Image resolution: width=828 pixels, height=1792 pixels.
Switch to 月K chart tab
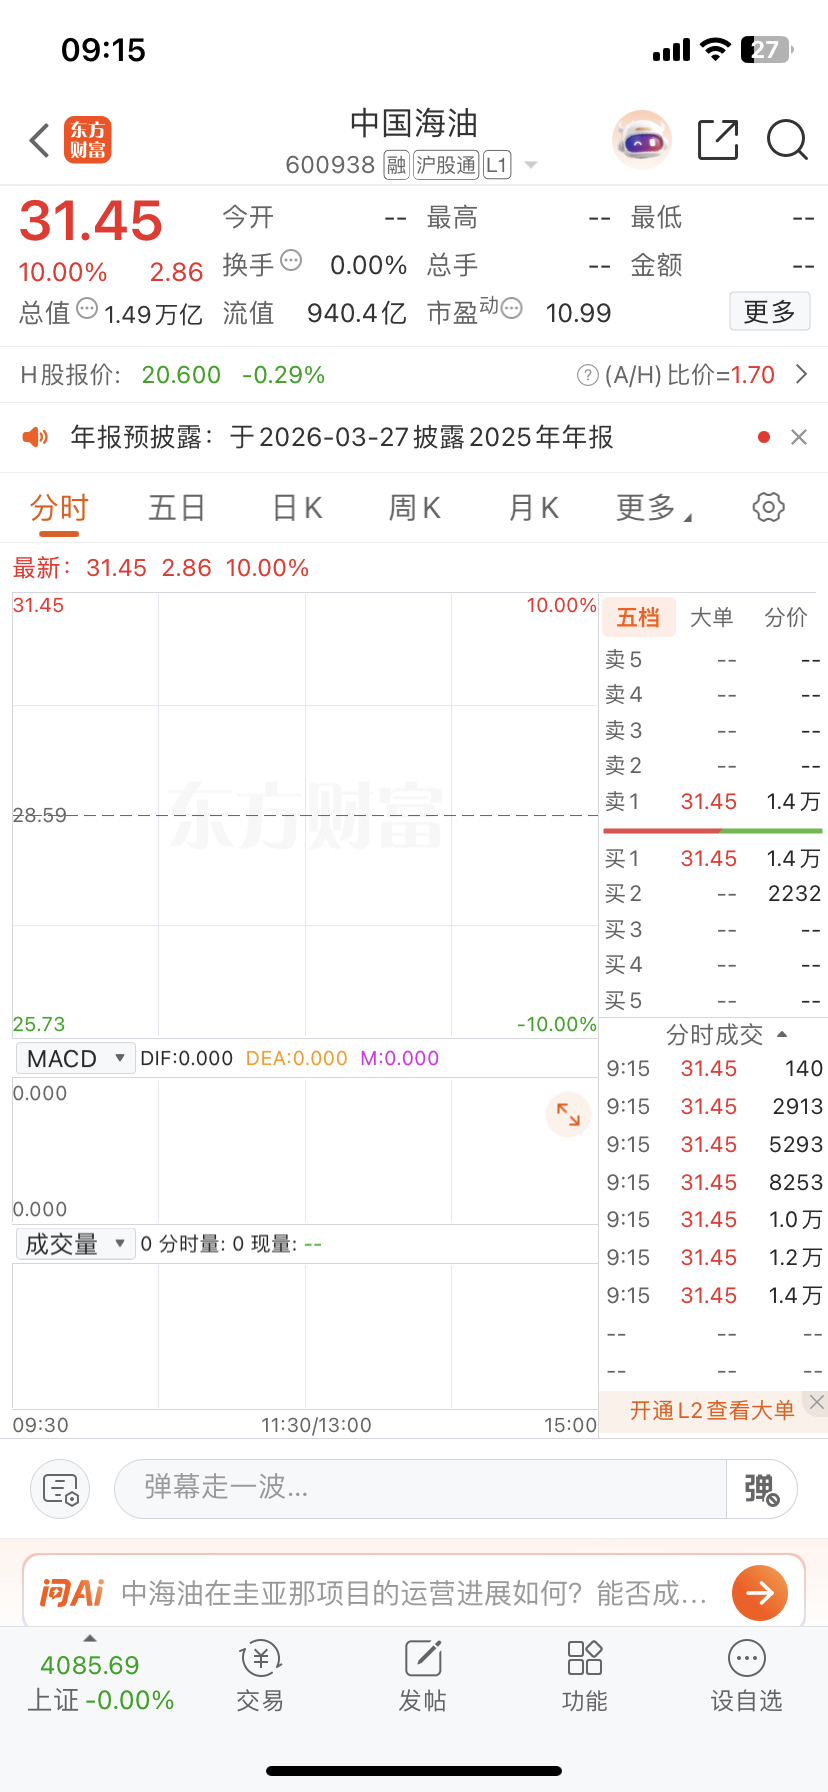pyautogui.click(x=534, y=508)
